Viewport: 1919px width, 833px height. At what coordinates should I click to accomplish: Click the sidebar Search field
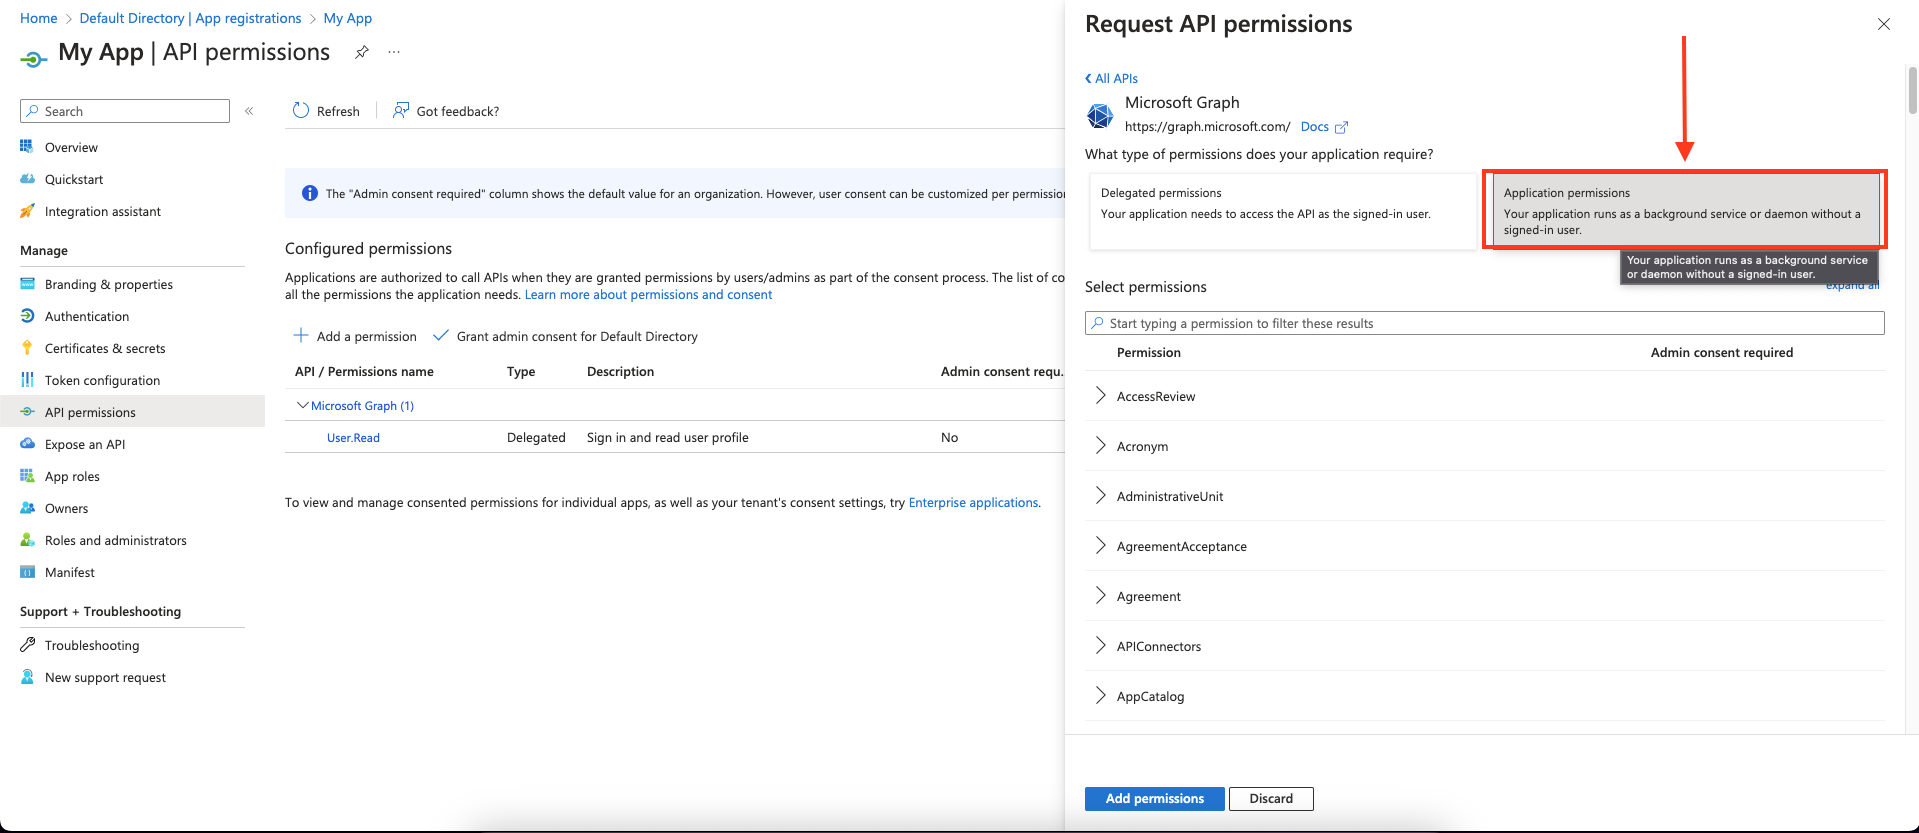coord(125,111)
